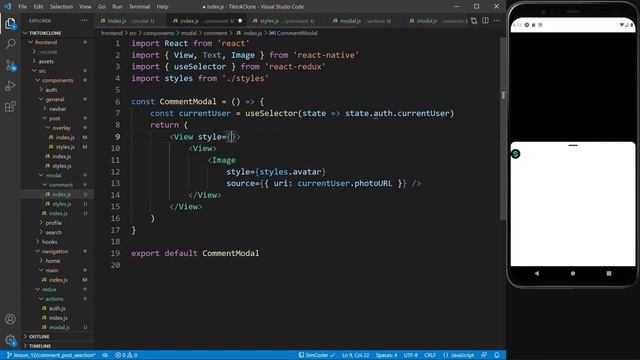Expand the navbar folder
The height and width of the screenshot is (360, 640).
(x=57, y=109)
